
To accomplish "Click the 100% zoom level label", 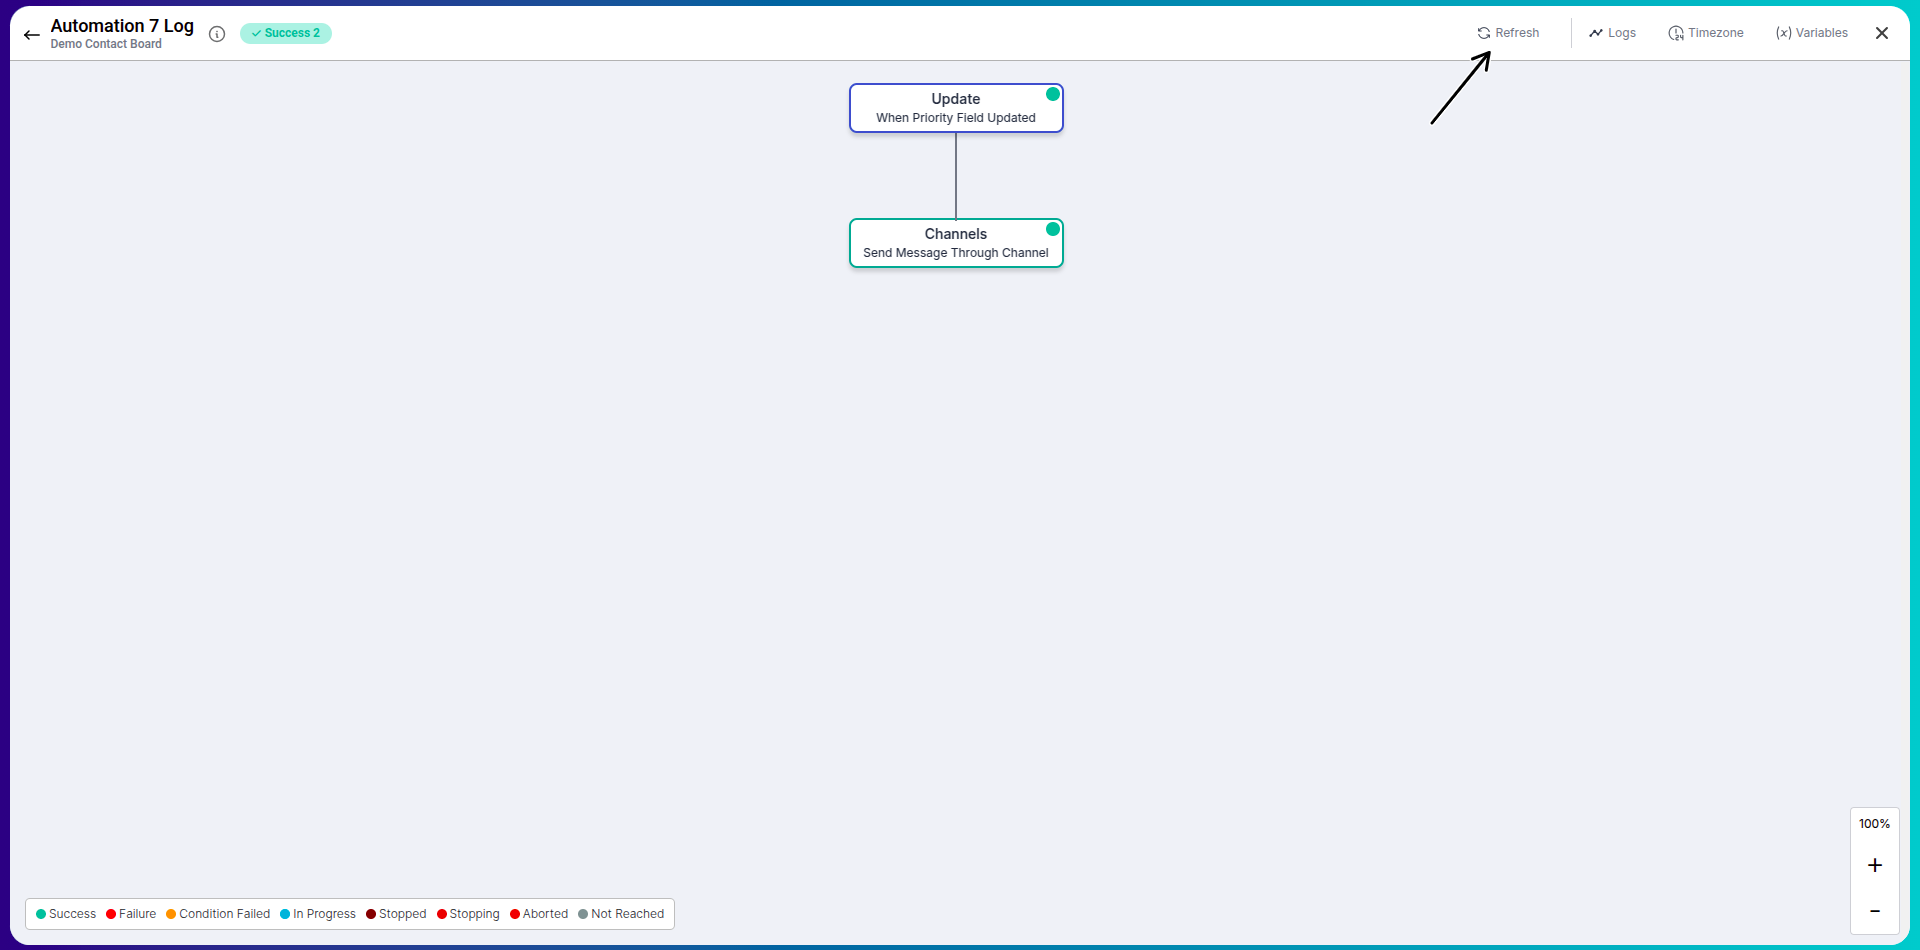I will pos(1875,824).
